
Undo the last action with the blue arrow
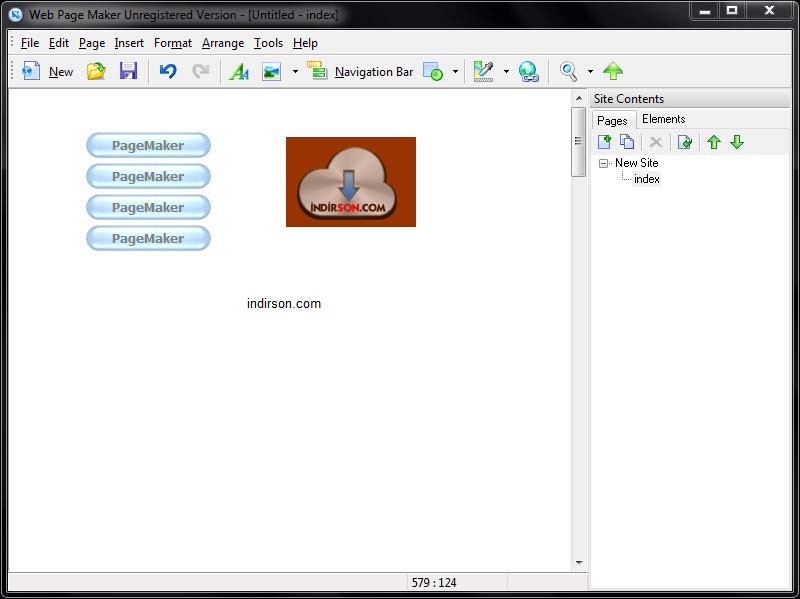tap(168, 71)
